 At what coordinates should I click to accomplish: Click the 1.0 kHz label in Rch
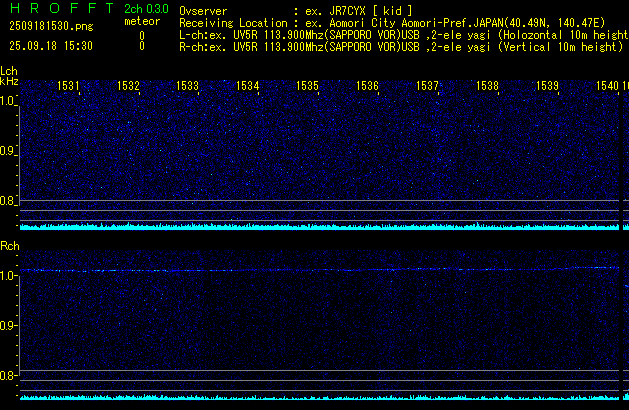click(9, 274)
